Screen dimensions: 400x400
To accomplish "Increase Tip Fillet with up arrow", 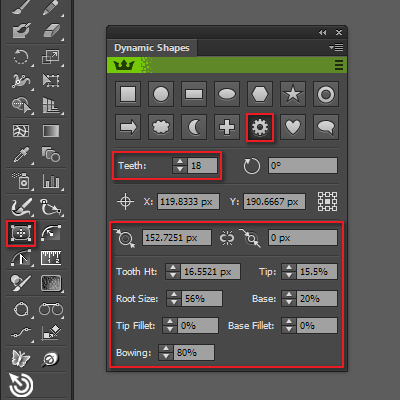I will (x=170, y=322).
